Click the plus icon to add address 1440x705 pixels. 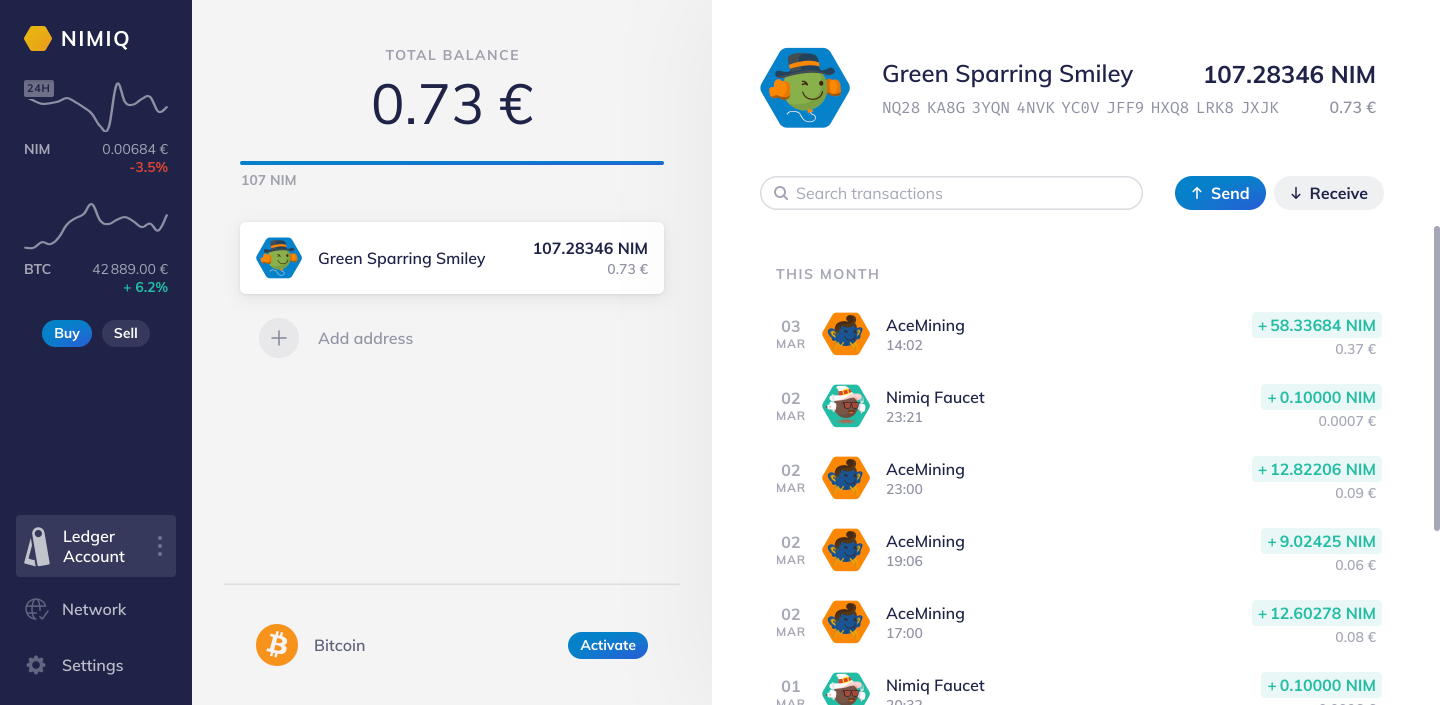(x=279, y=338)
